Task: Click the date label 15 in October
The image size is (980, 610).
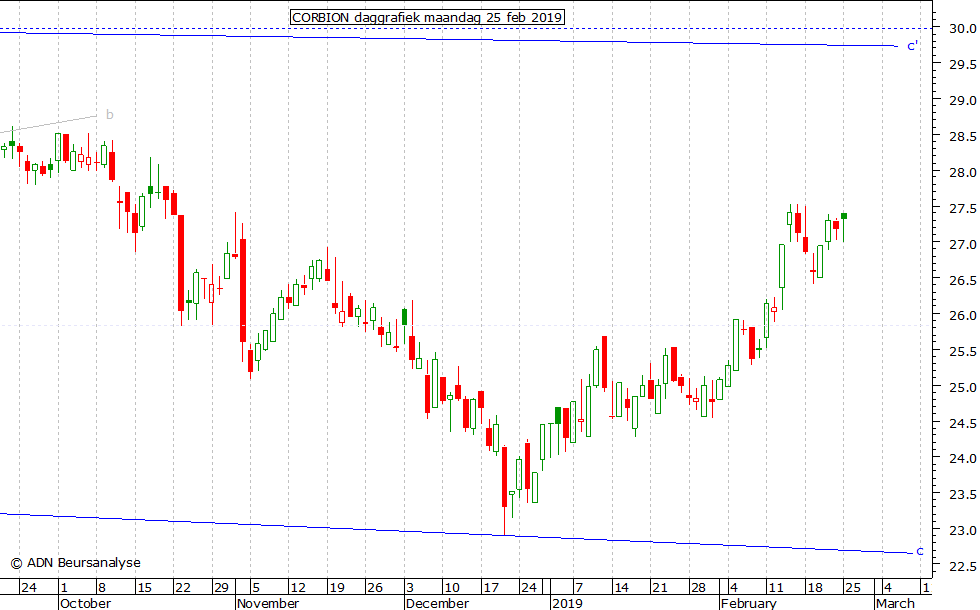Action: (x=144, y=588)
